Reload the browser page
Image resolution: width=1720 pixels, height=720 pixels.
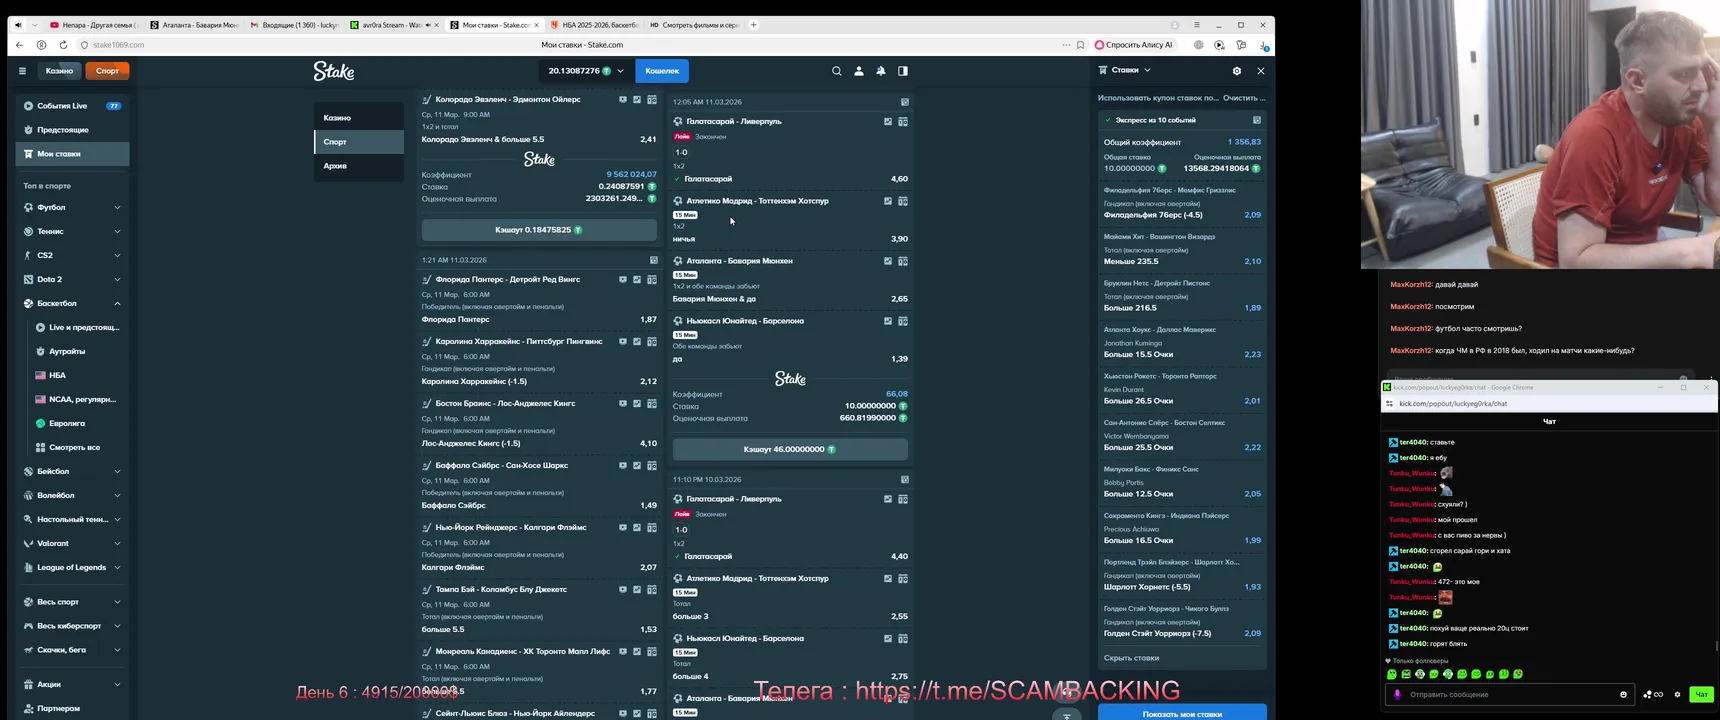point(63,45)
